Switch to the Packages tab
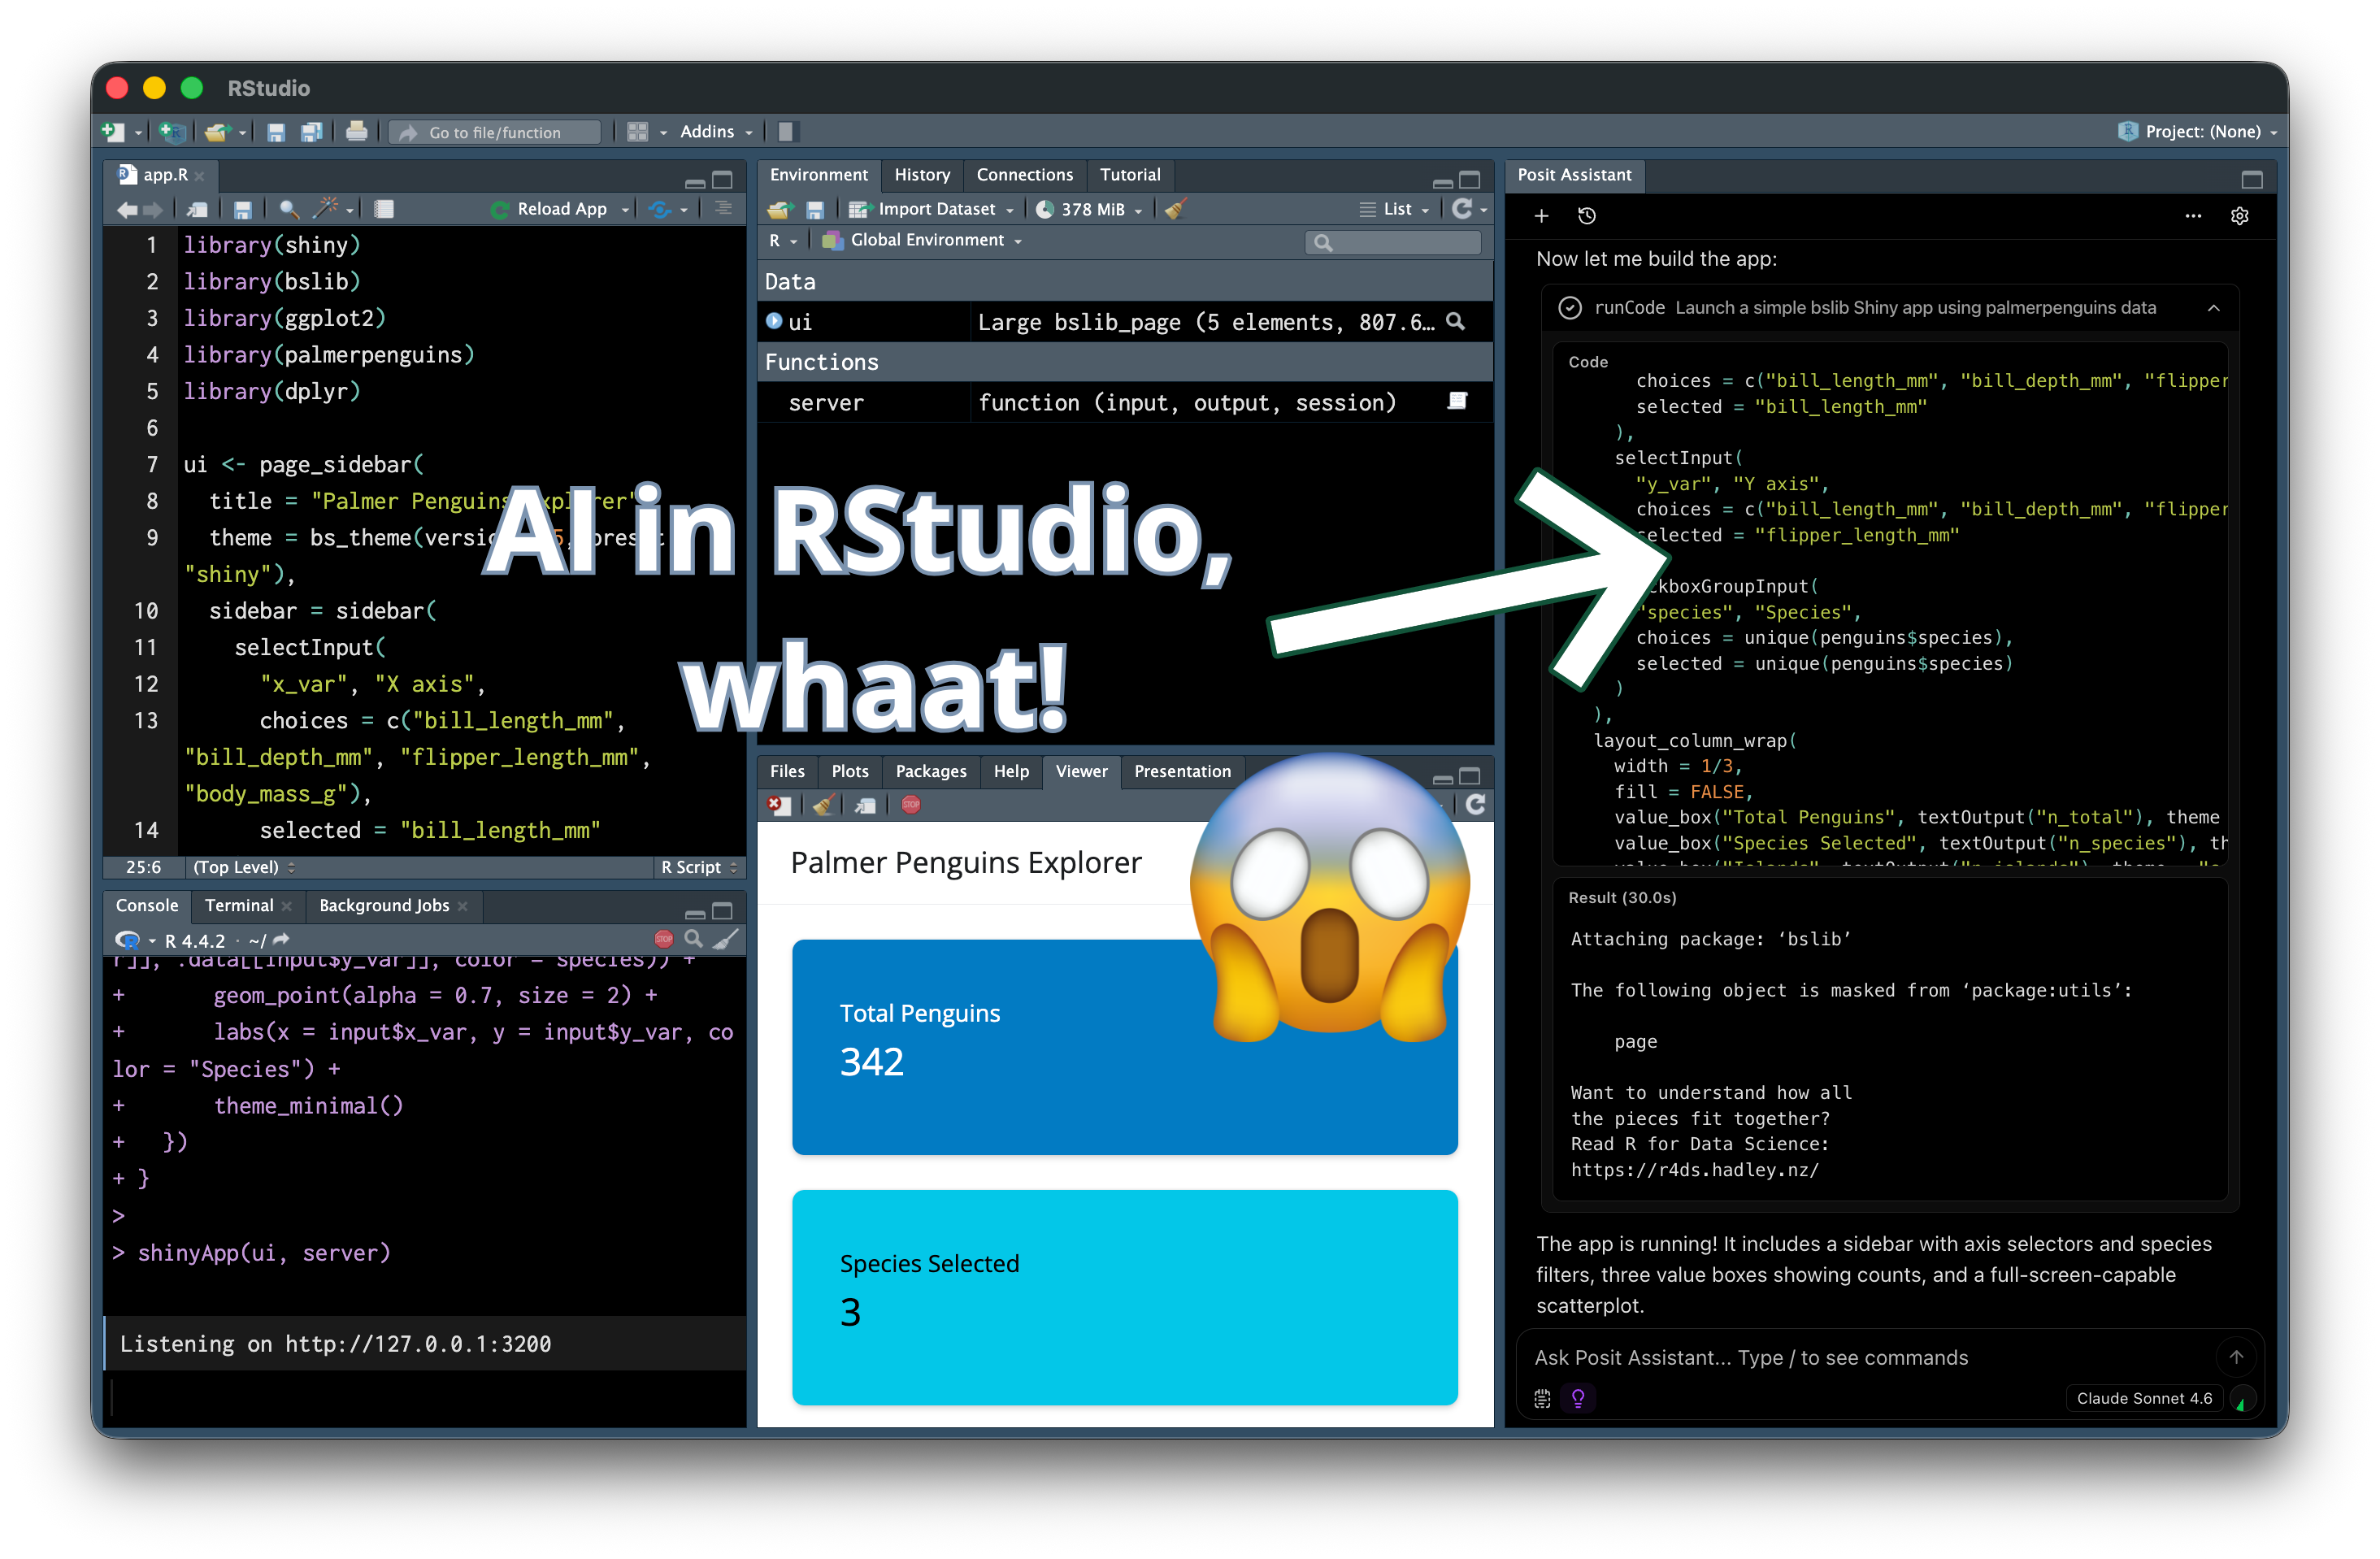 tap(930, 771)
